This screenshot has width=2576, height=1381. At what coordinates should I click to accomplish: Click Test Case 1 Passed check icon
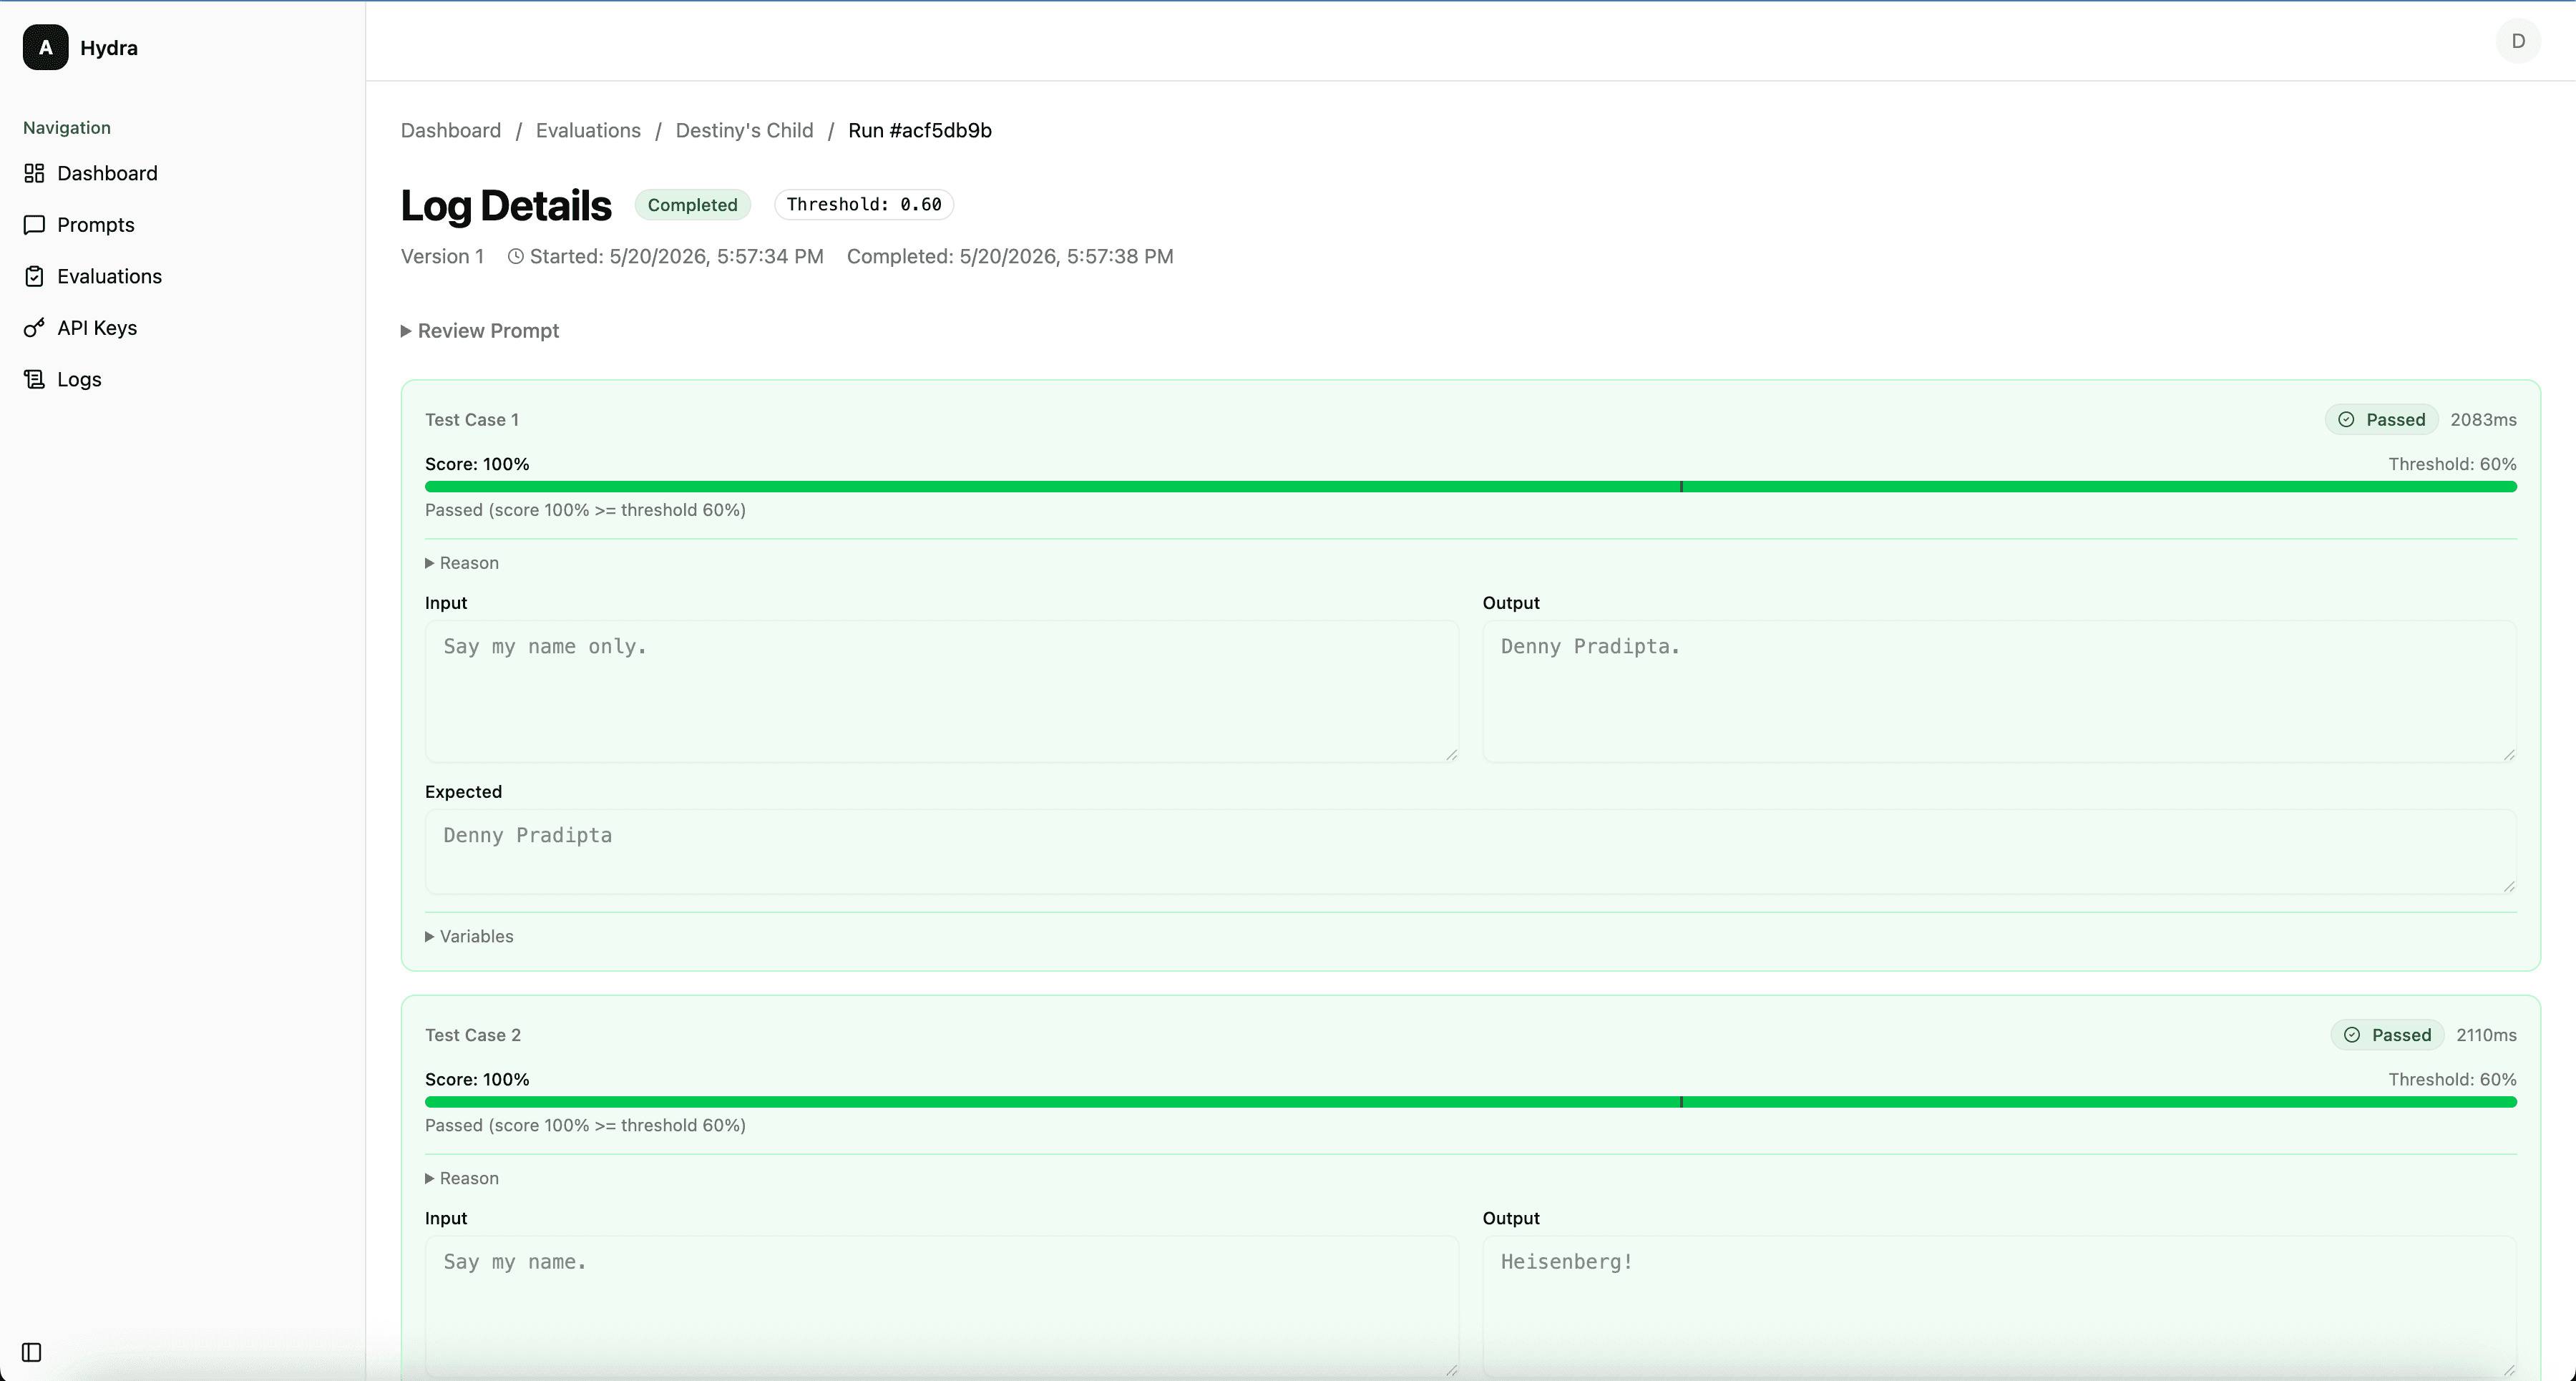[2346, 420]
